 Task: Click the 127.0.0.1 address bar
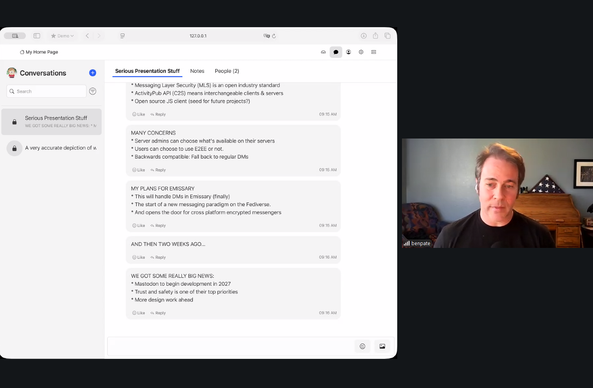tap(198, 36)
